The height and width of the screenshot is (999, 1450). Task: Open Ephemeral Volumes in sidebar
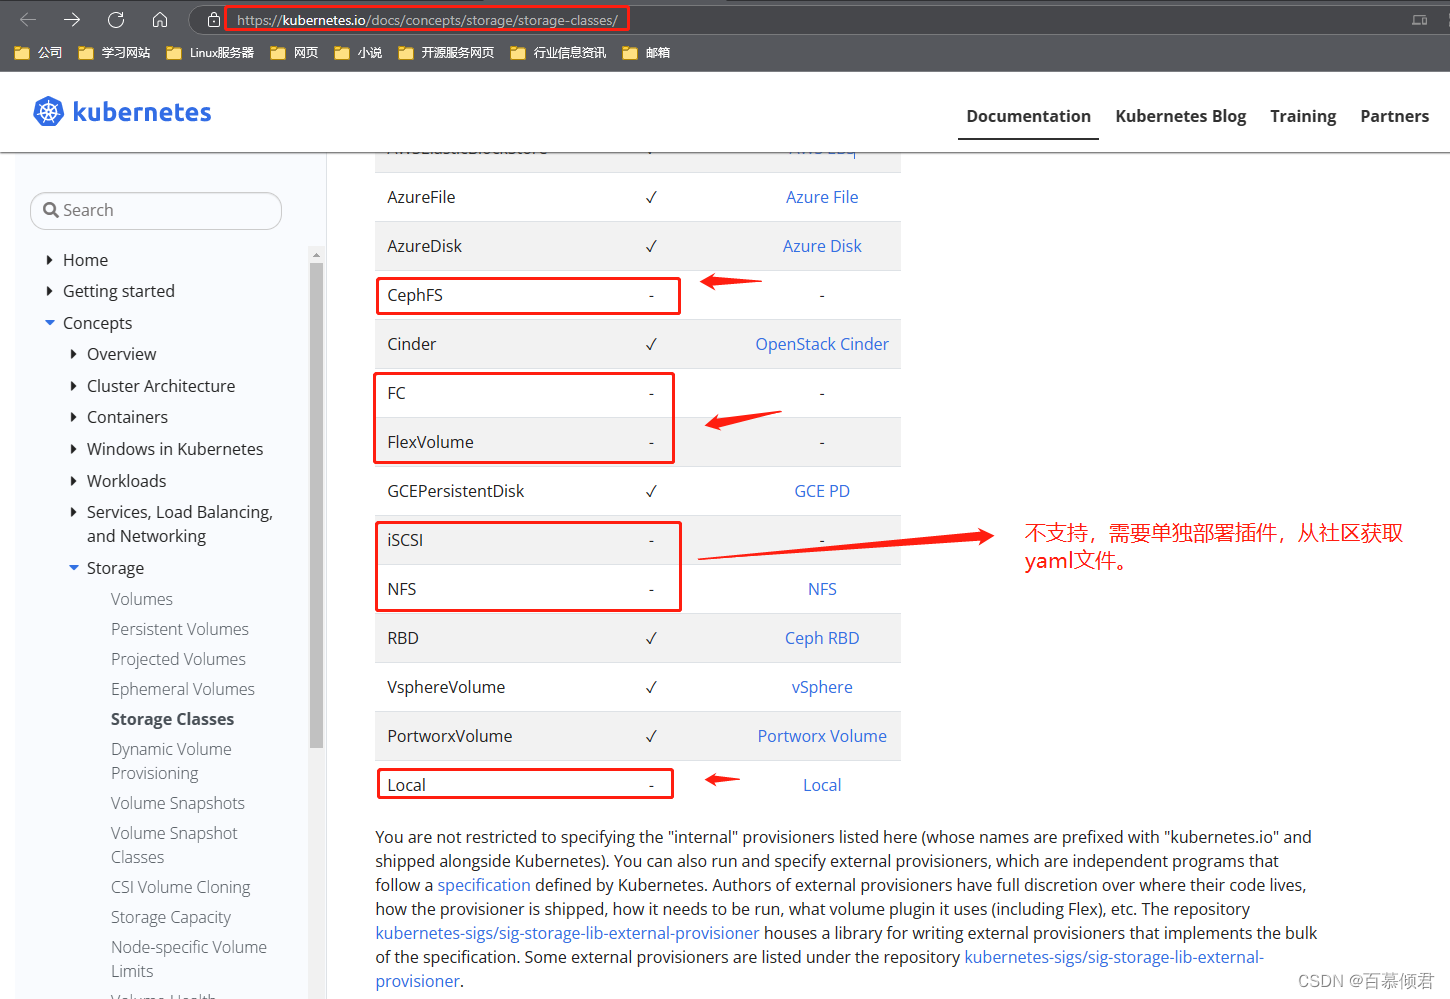coord(183,689)
